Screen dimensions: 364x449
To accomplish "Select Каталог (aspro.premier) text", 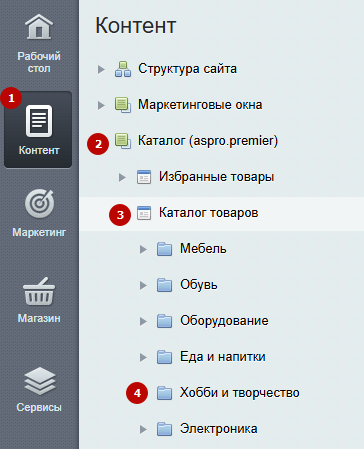I will click(x=208, y=141).
